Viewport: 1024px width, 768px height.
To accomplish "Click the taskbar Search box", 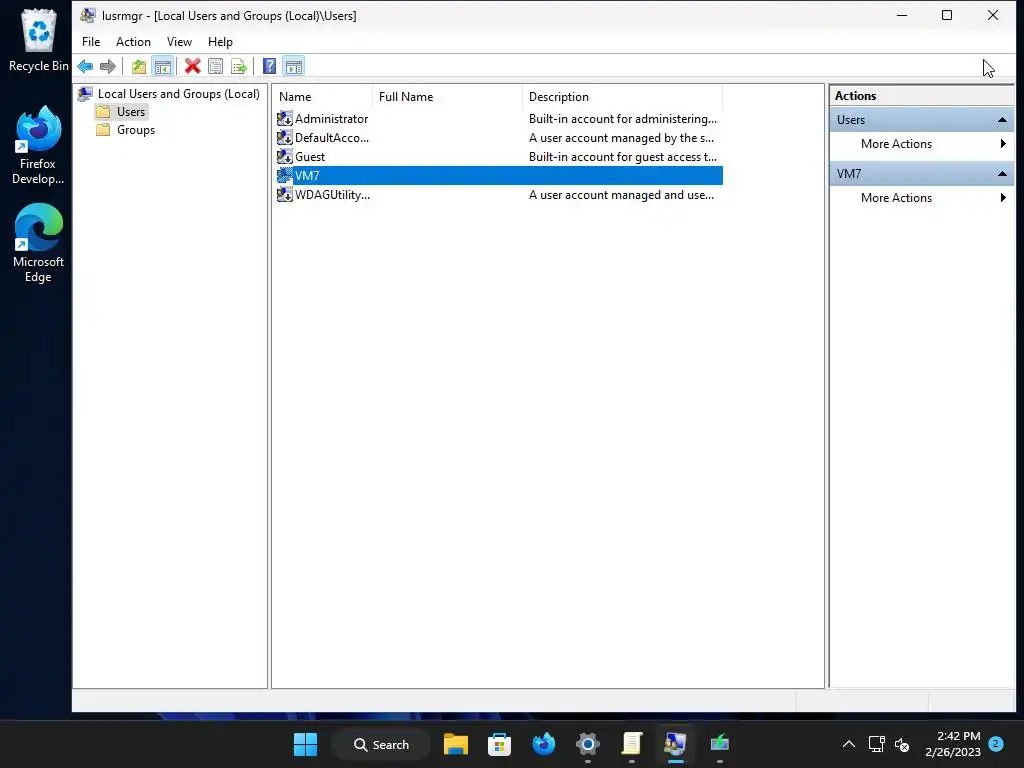I will [381, 744].
